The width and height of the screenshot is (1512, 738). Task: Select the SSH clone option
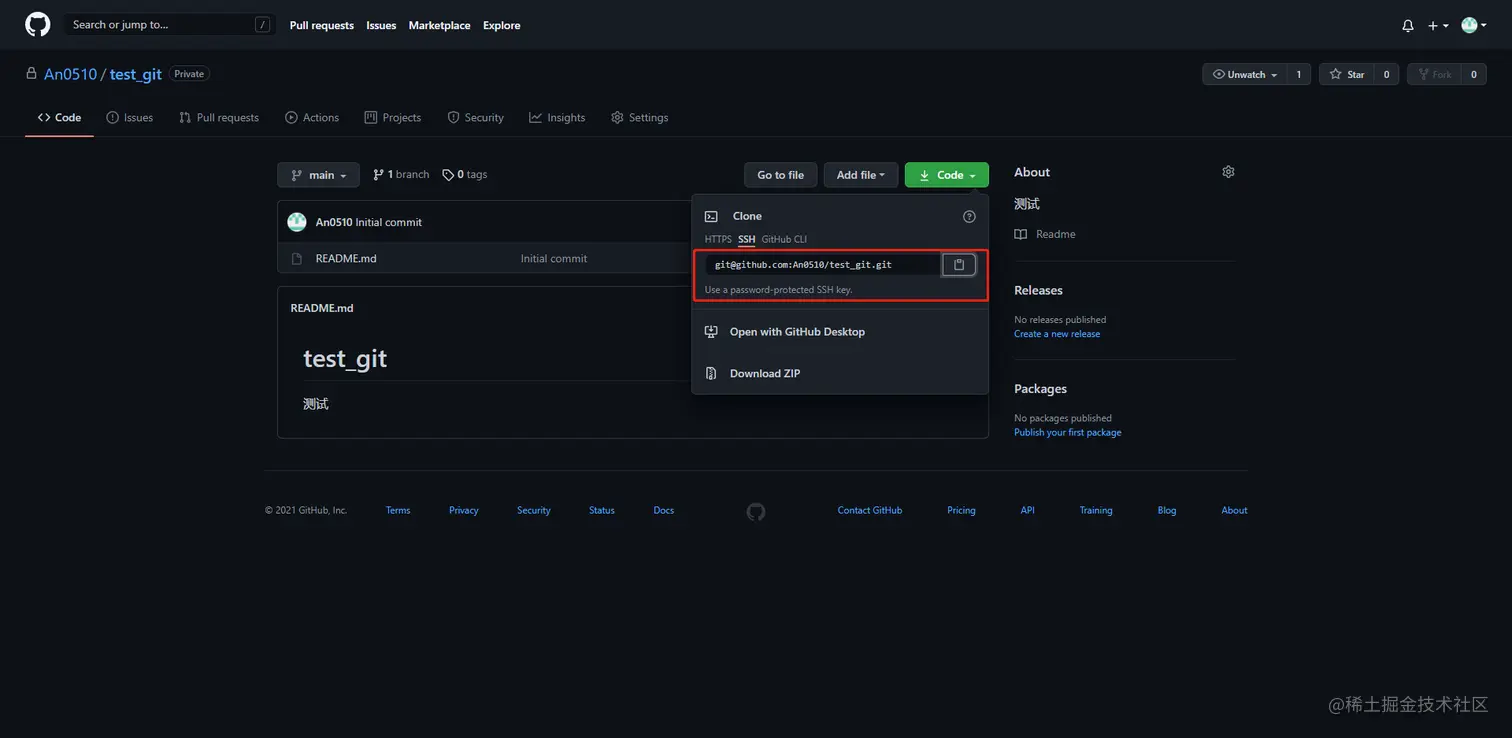tap(747, 239)
